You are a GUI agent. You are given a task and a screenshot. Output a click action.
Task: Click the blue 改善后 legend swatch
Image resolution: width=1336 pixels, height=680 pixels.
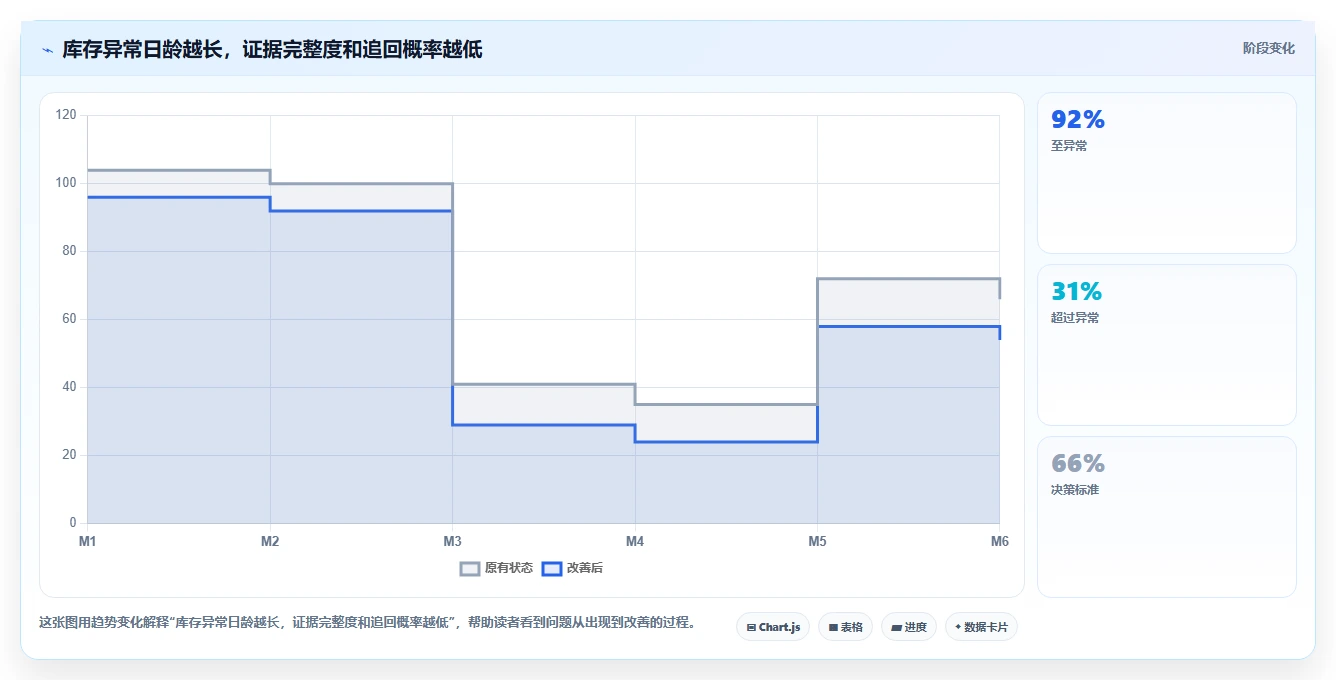point(552,568)
